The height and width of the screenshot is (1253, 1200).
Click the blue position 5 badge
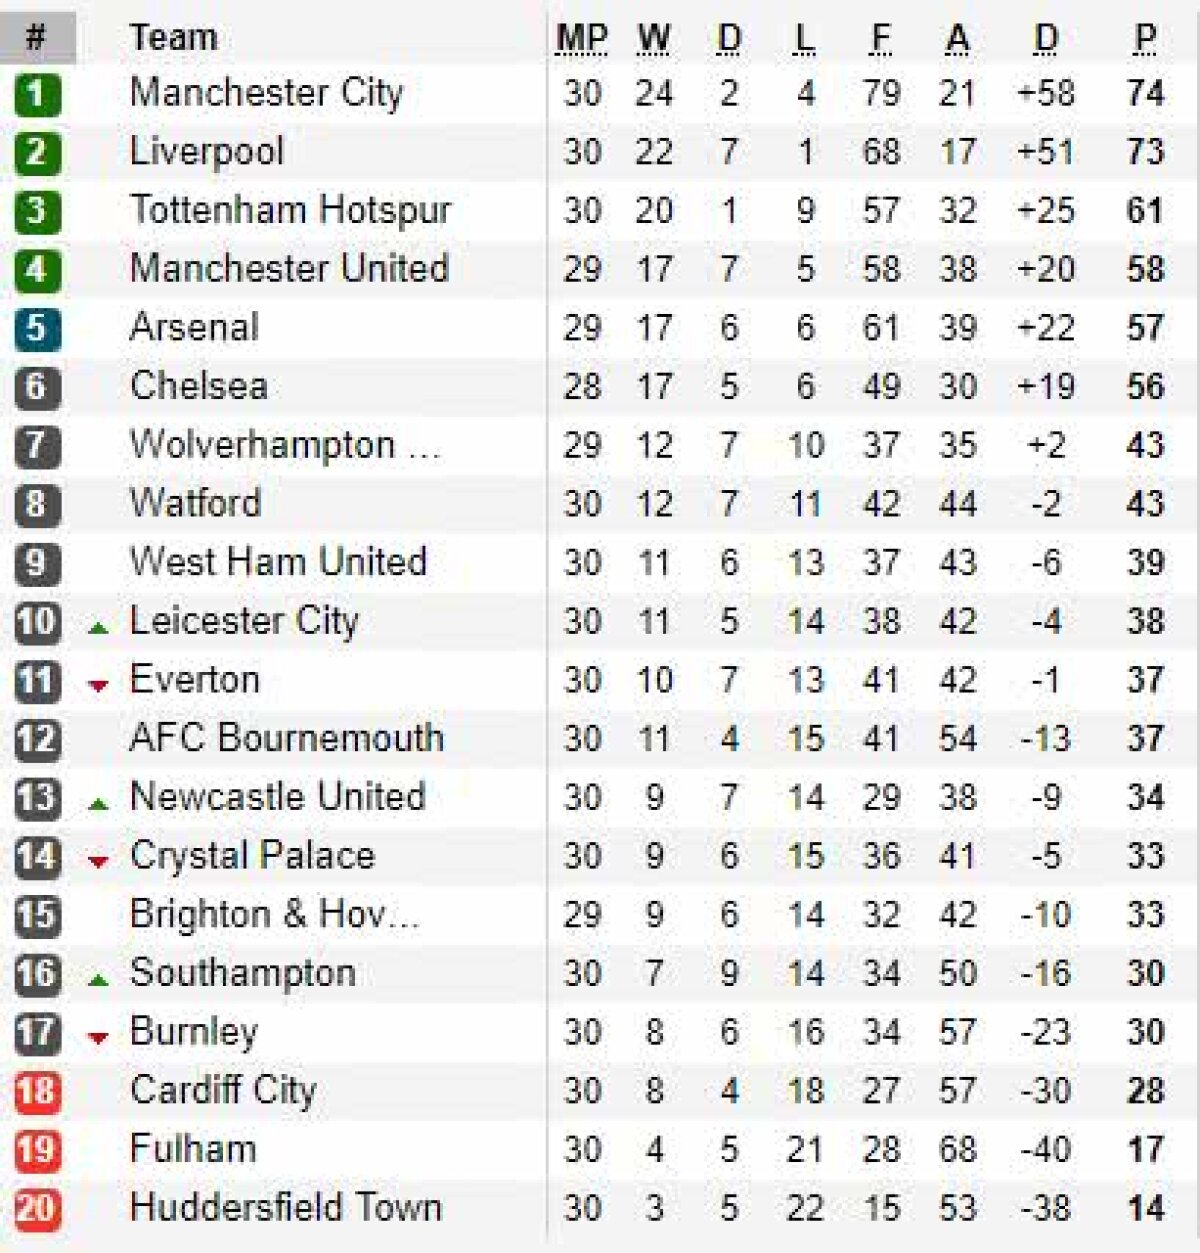[37, 329]
